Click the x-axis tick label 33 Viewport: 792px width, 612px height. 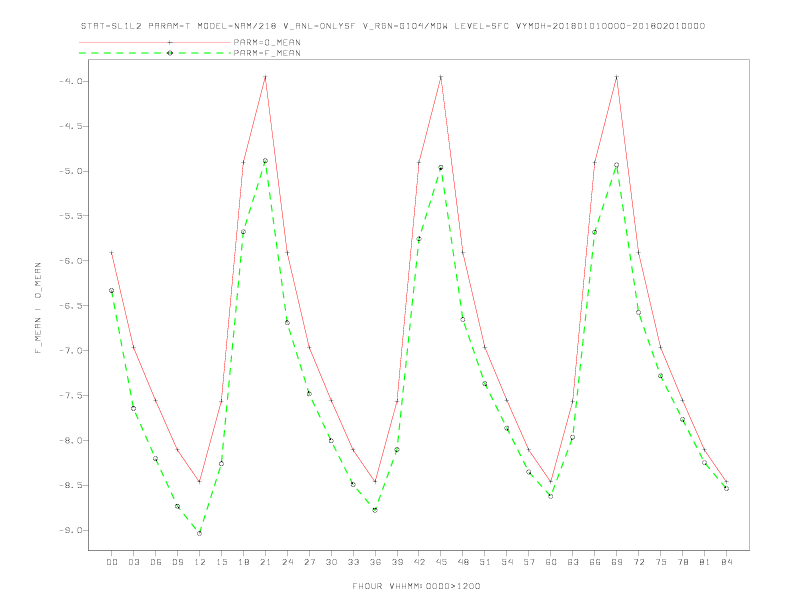353,562
